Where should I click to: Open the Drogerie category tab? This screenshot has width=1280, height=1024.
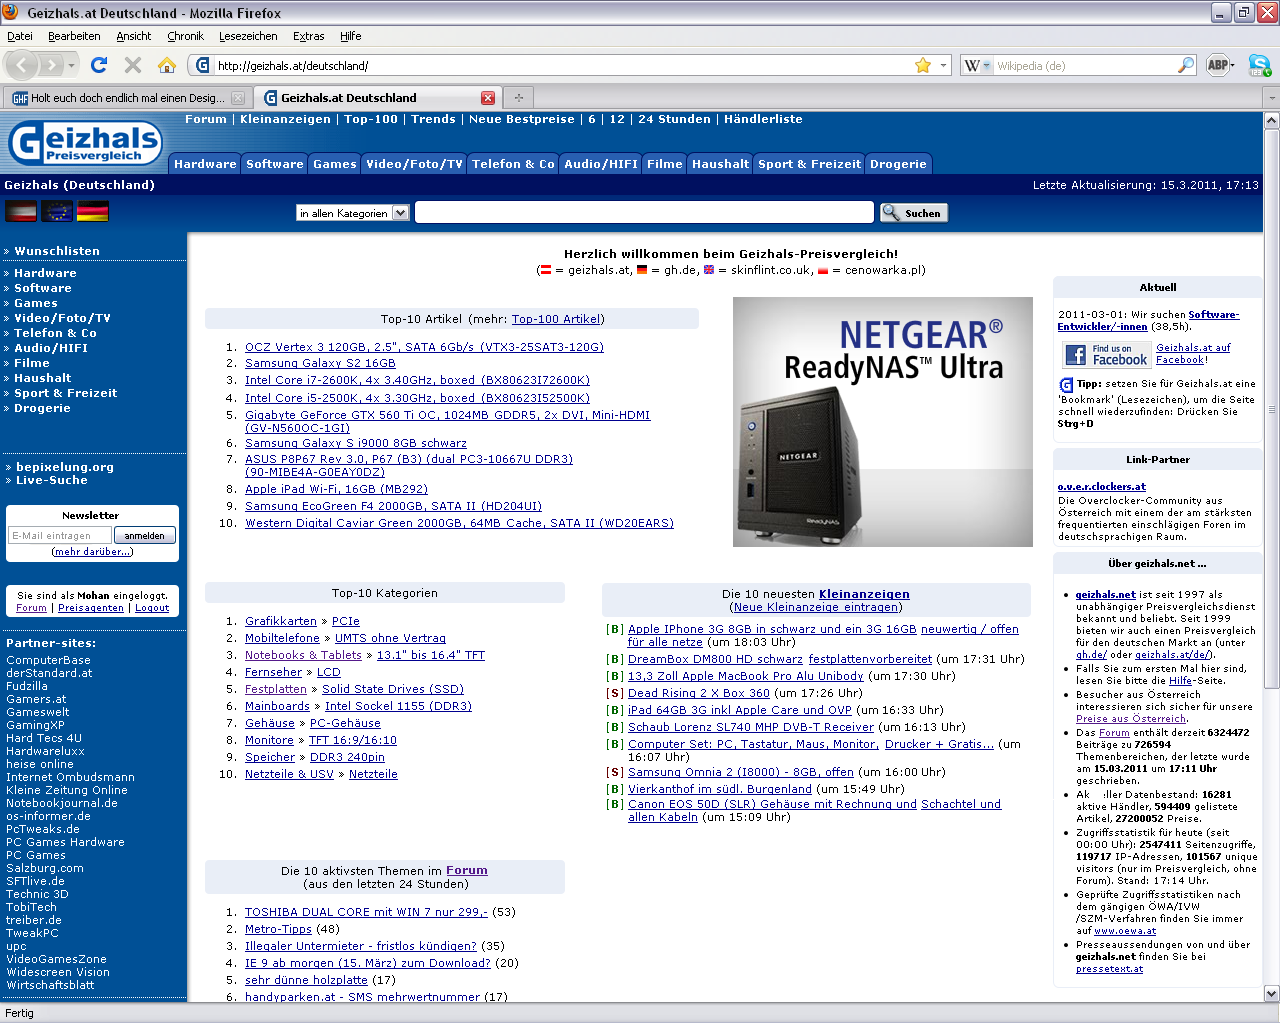click(x=898, y=164)
